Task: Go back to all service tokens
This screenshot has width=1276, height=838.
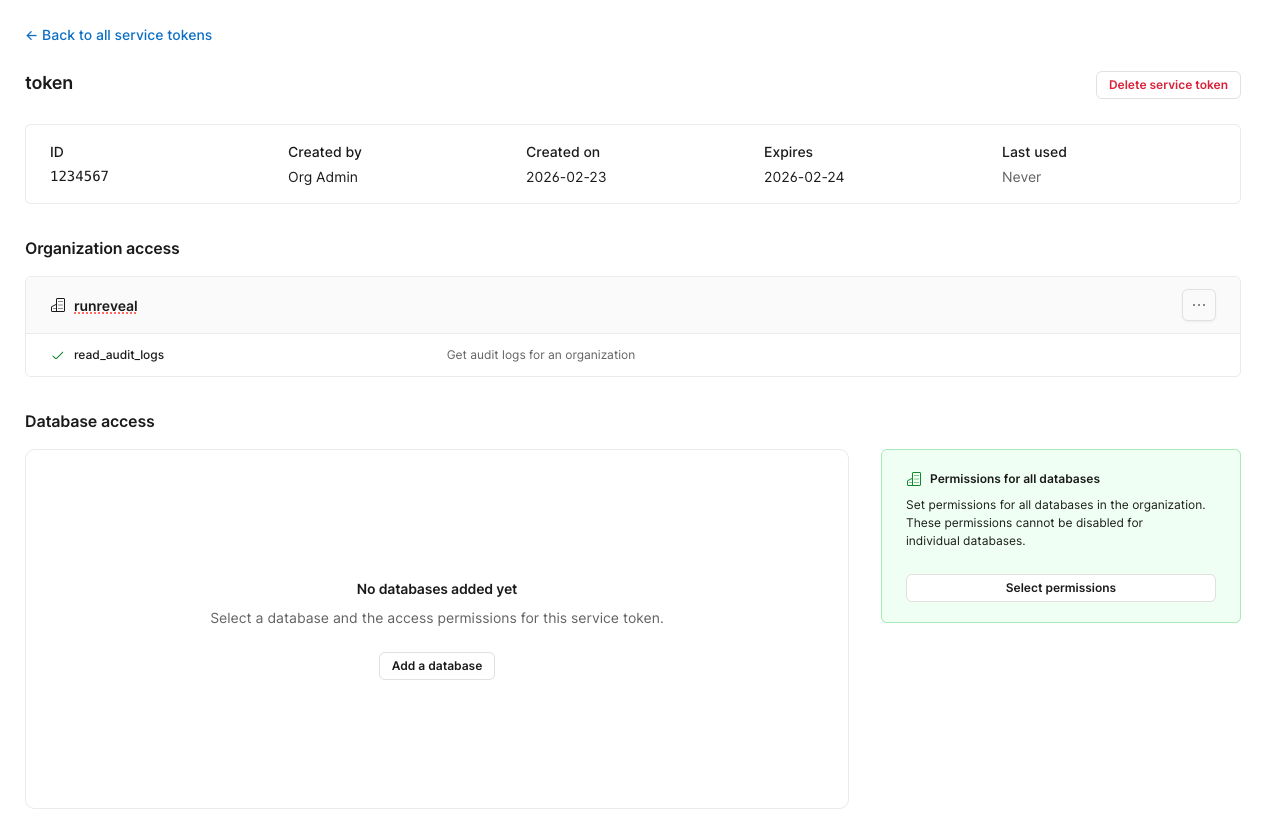Action: (126, 35)
